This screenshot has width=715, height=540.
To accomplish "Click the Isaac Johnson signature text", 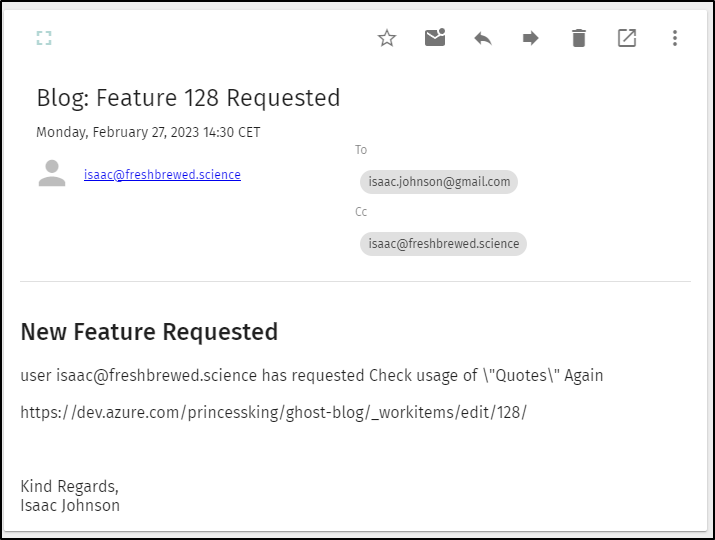I will pos(70,505).
